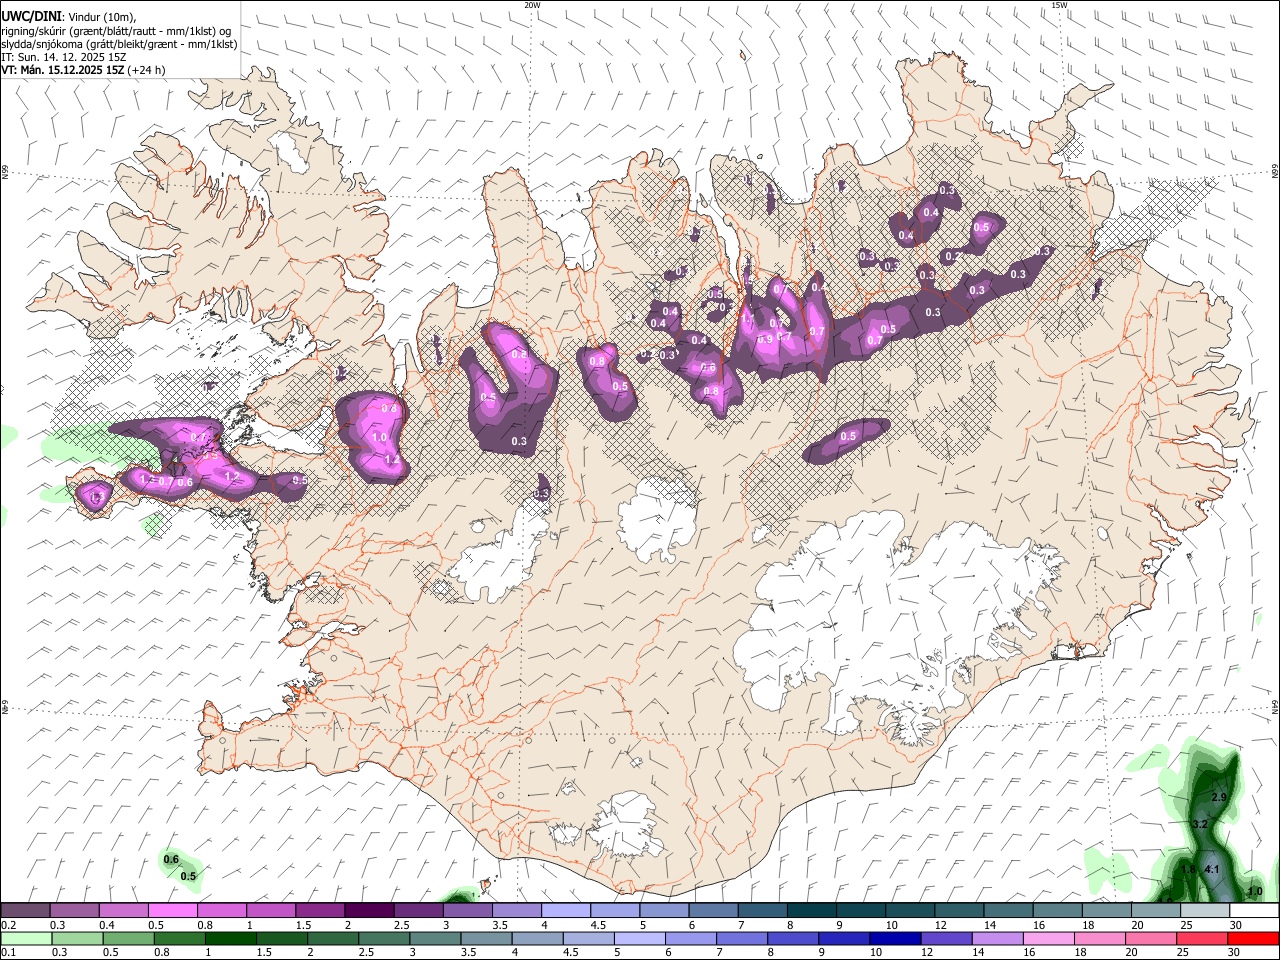1280x960 pixels.
Task: Select lower legend swatch between 10 and 12
Action: [x=895, y=939]
